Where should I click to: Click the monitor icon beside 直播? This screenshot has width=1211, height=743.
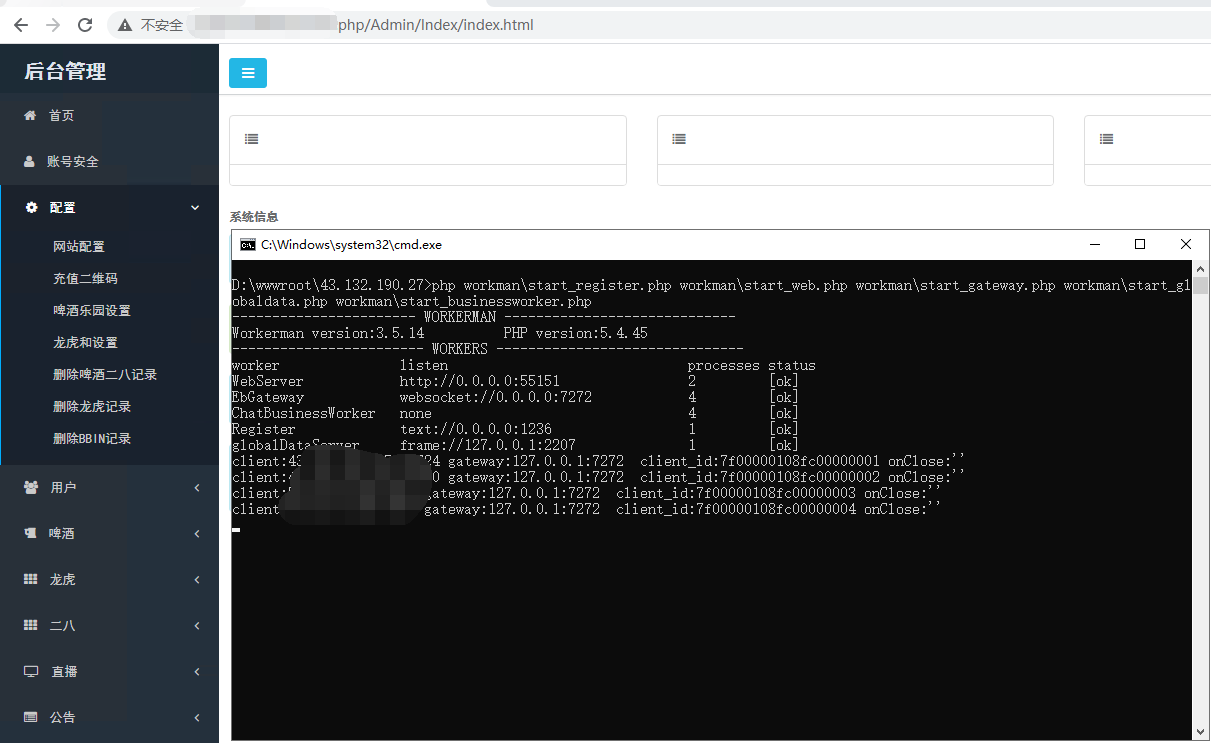coord(30,672)
